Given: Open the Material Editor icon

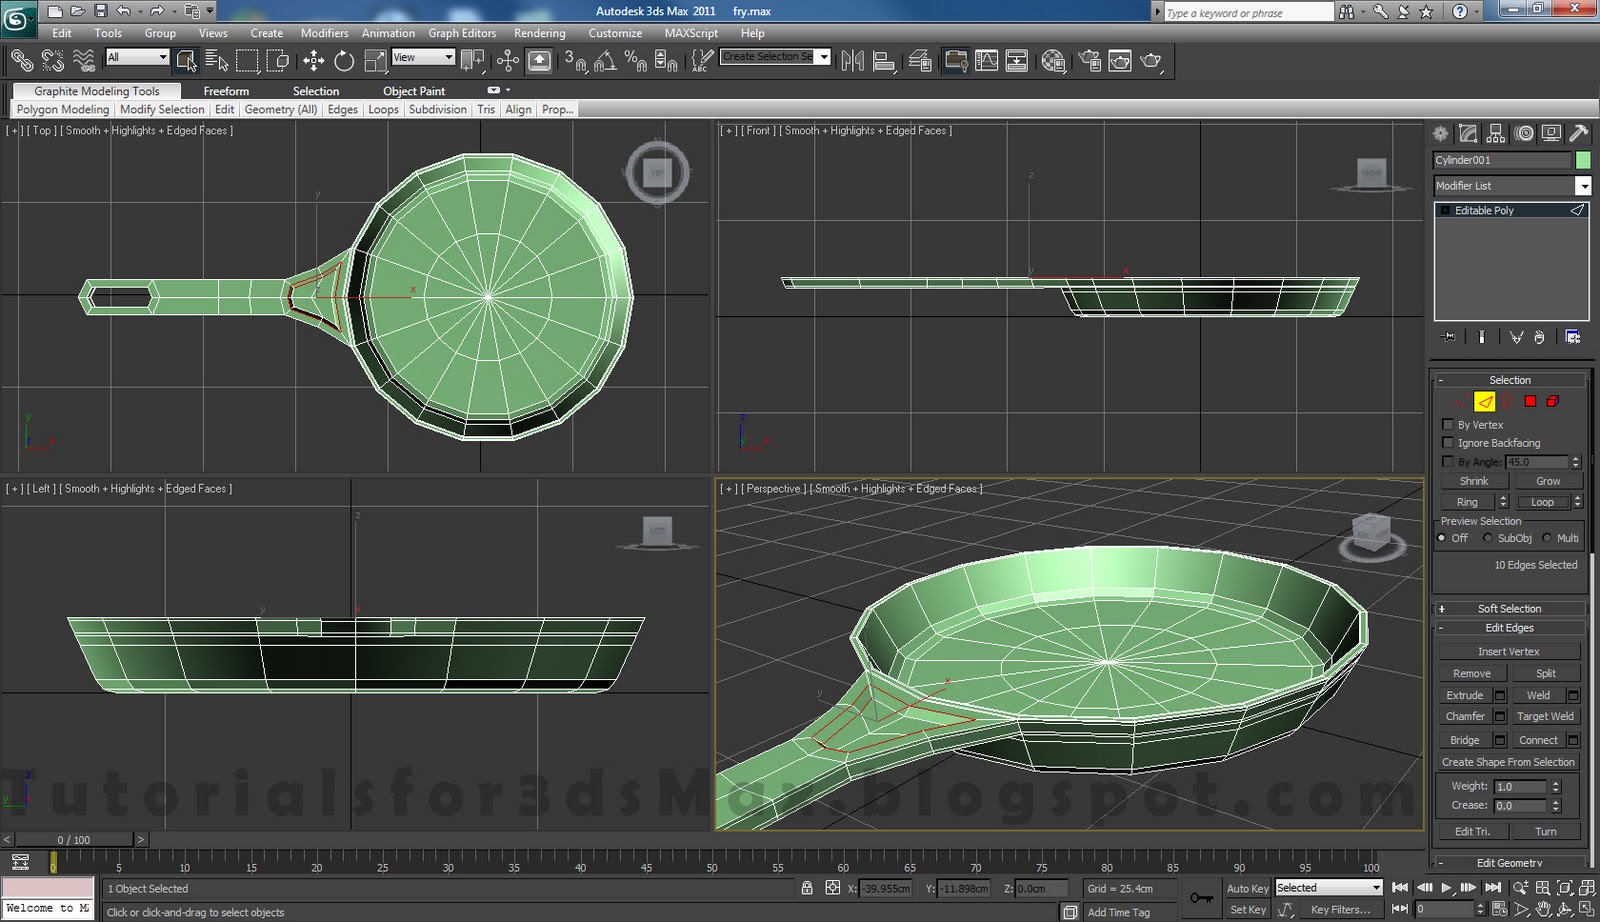Looking at the screenshot, I should (1052, 61).
